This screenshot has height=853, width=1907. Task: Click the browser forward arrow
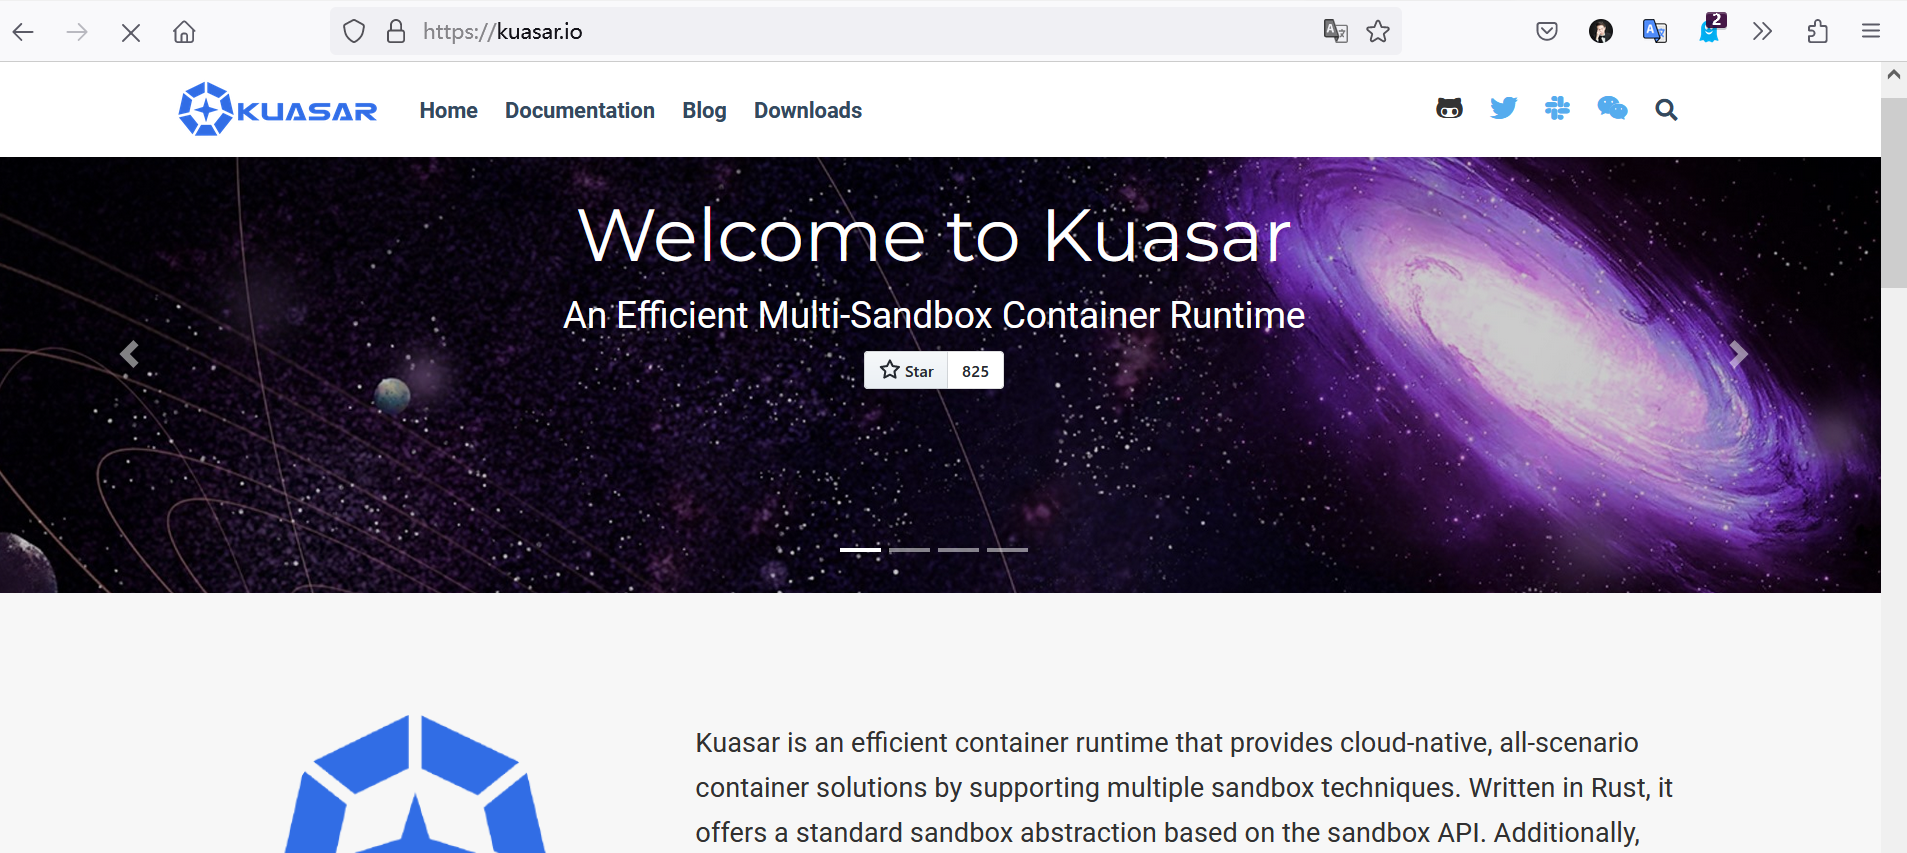(x=77, y=32)
